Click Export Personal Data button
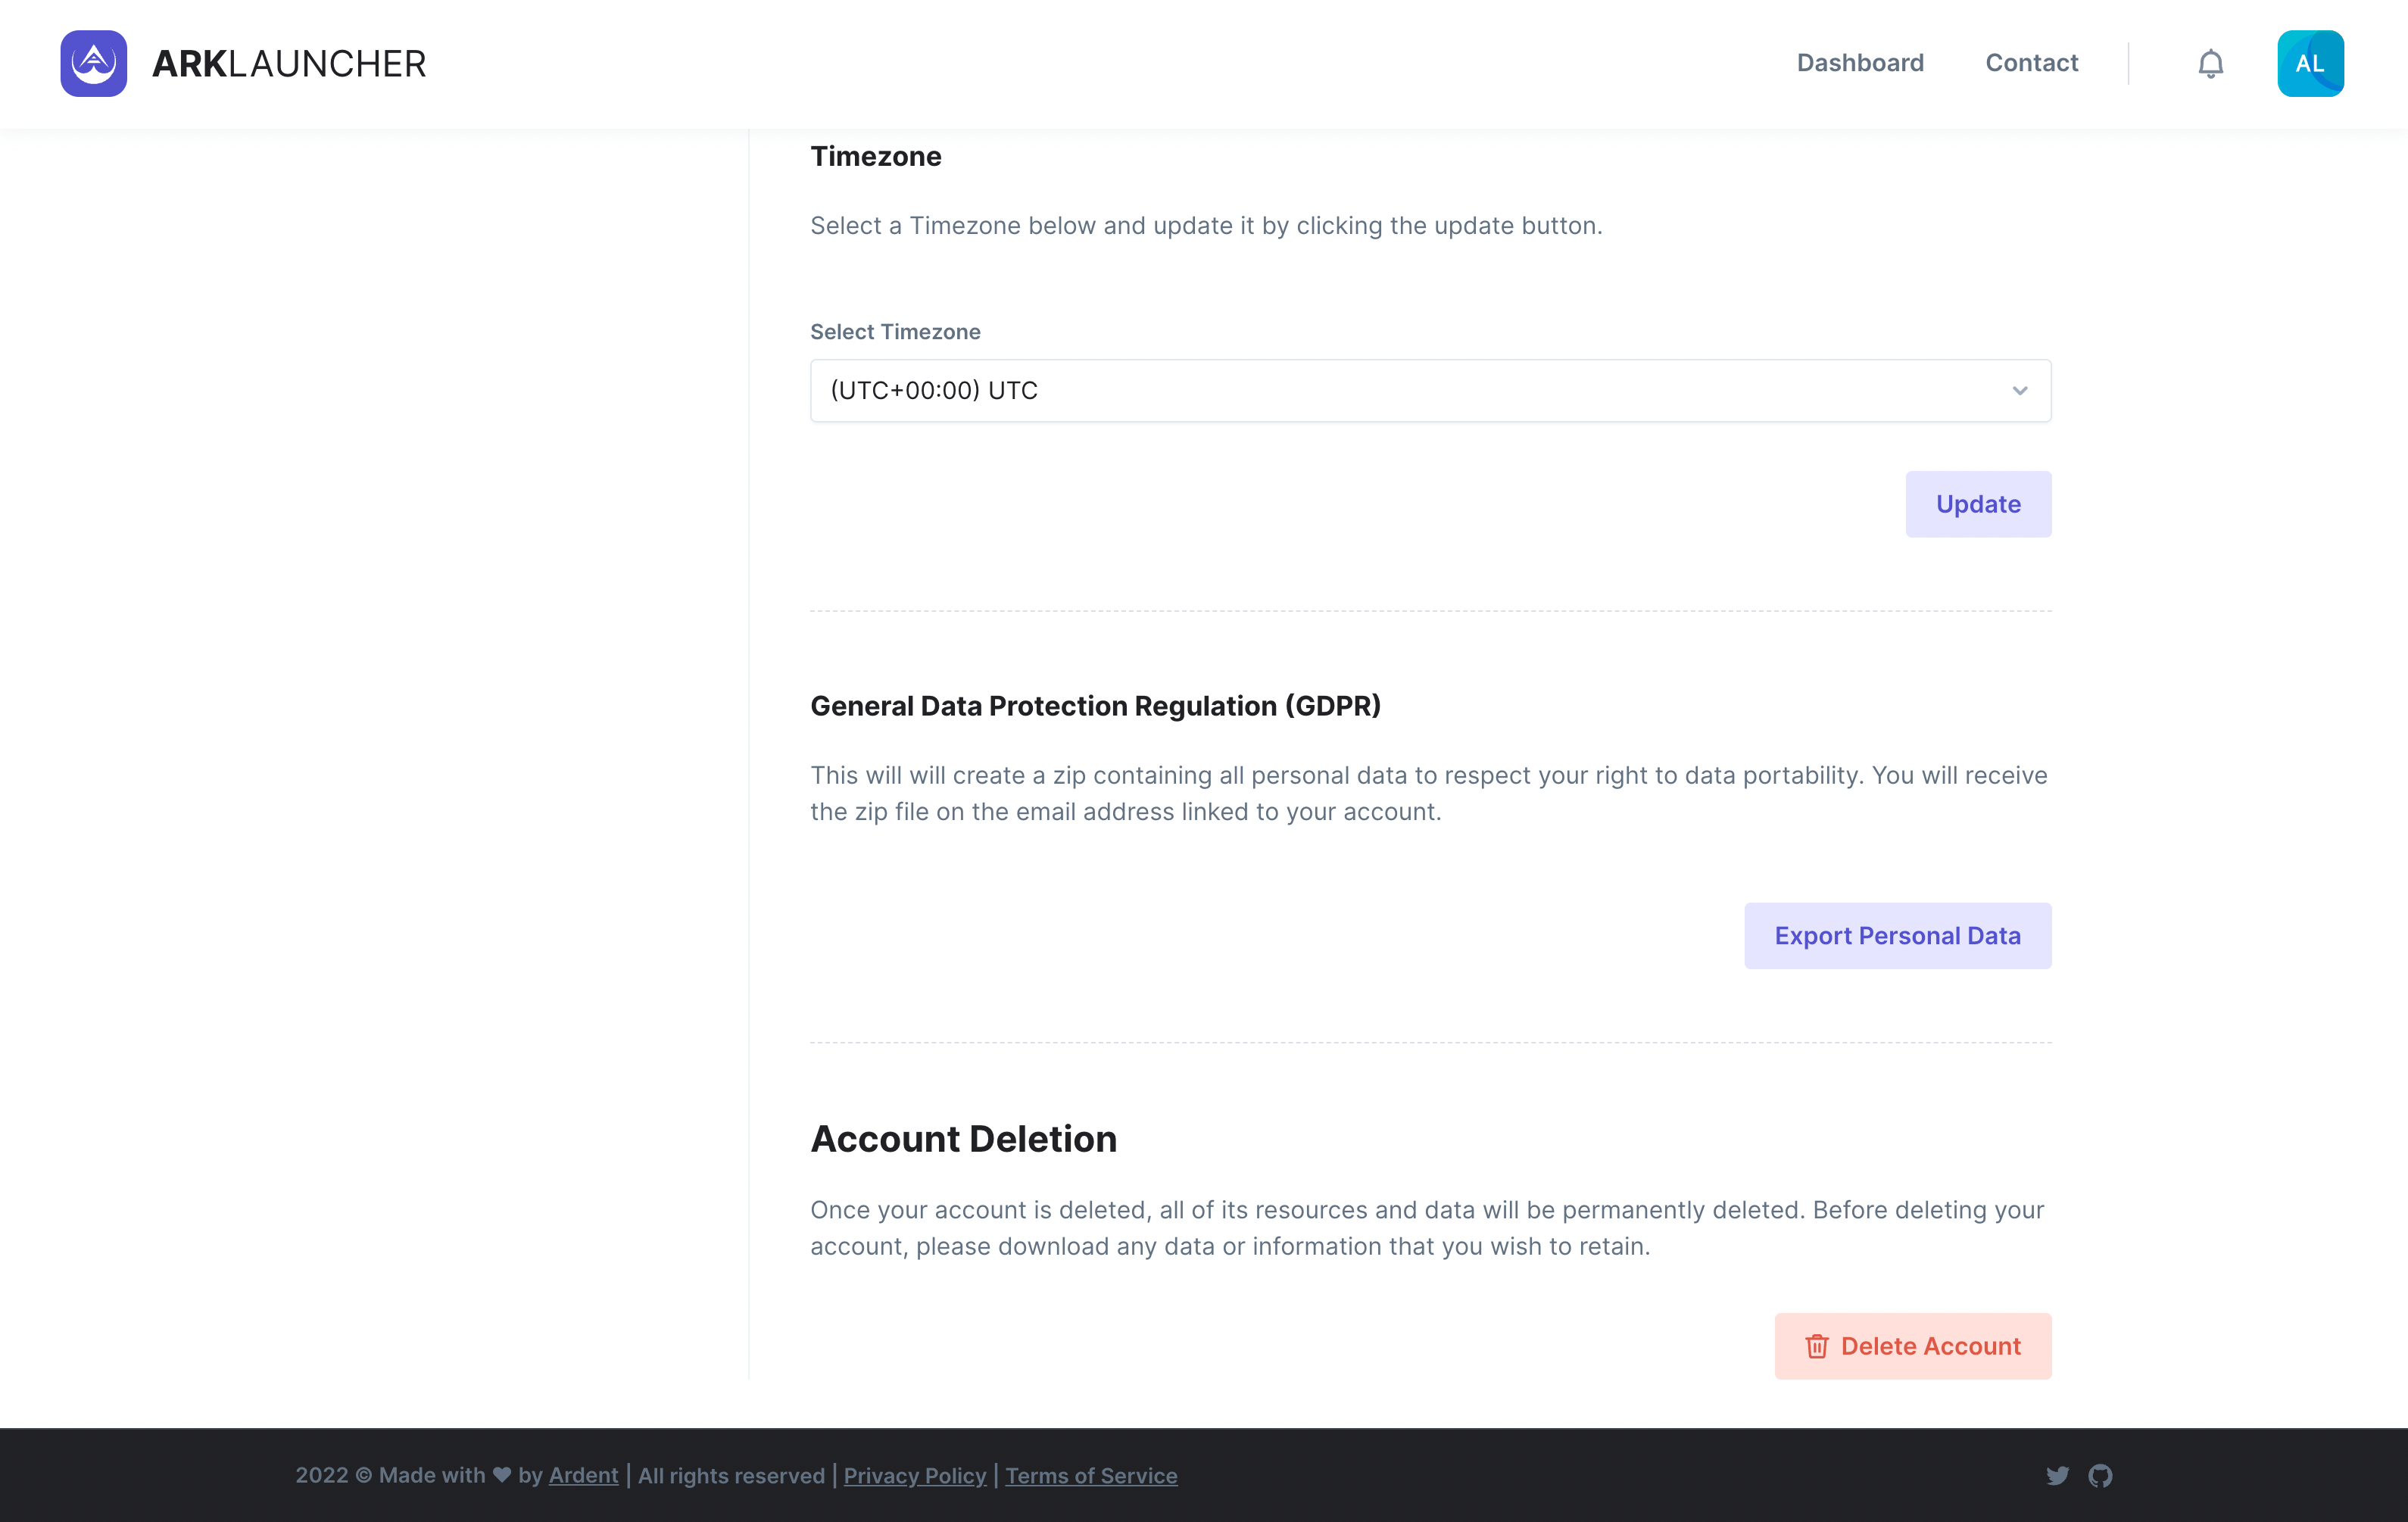The width and height of the screenshot is (2408, 1522). 1897,935
